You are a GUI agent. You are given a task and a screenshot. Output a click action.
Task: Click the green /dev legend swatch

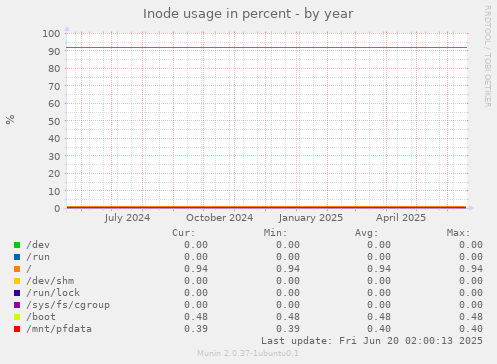(17, 245)
